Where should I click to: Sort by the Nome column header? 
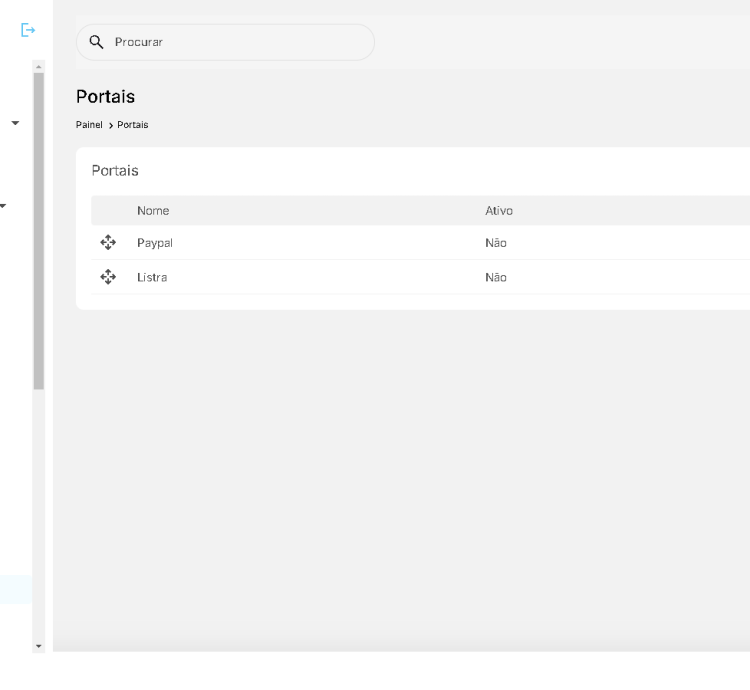(x=153, y=211)
